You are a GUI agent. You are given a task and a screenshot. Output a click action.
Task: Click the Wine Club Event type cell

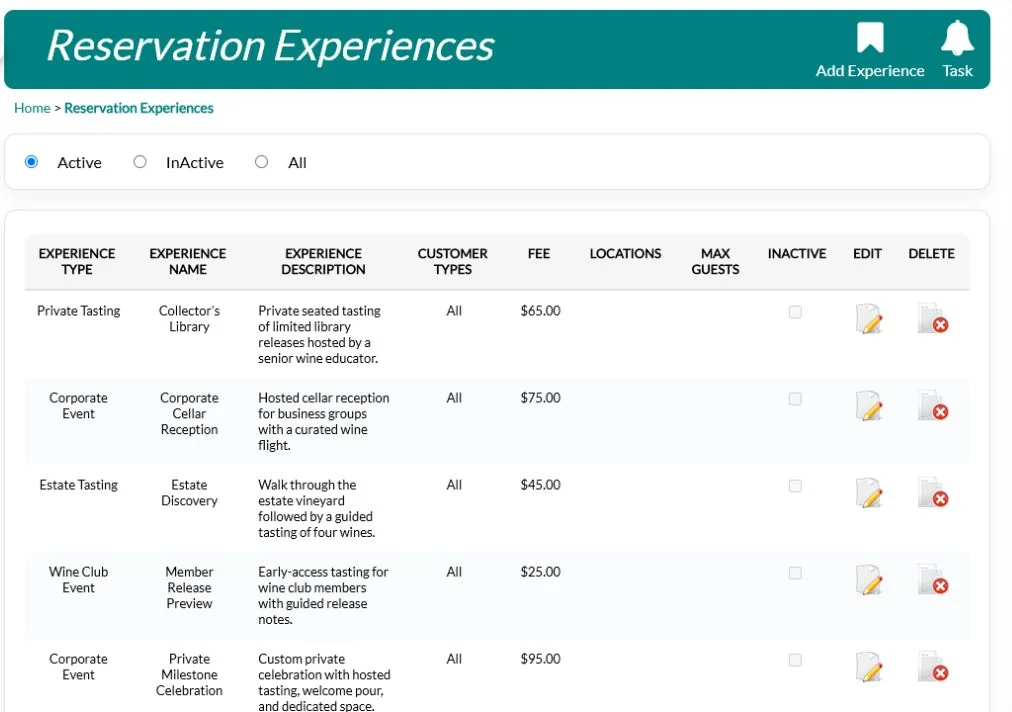coord(78,580)
